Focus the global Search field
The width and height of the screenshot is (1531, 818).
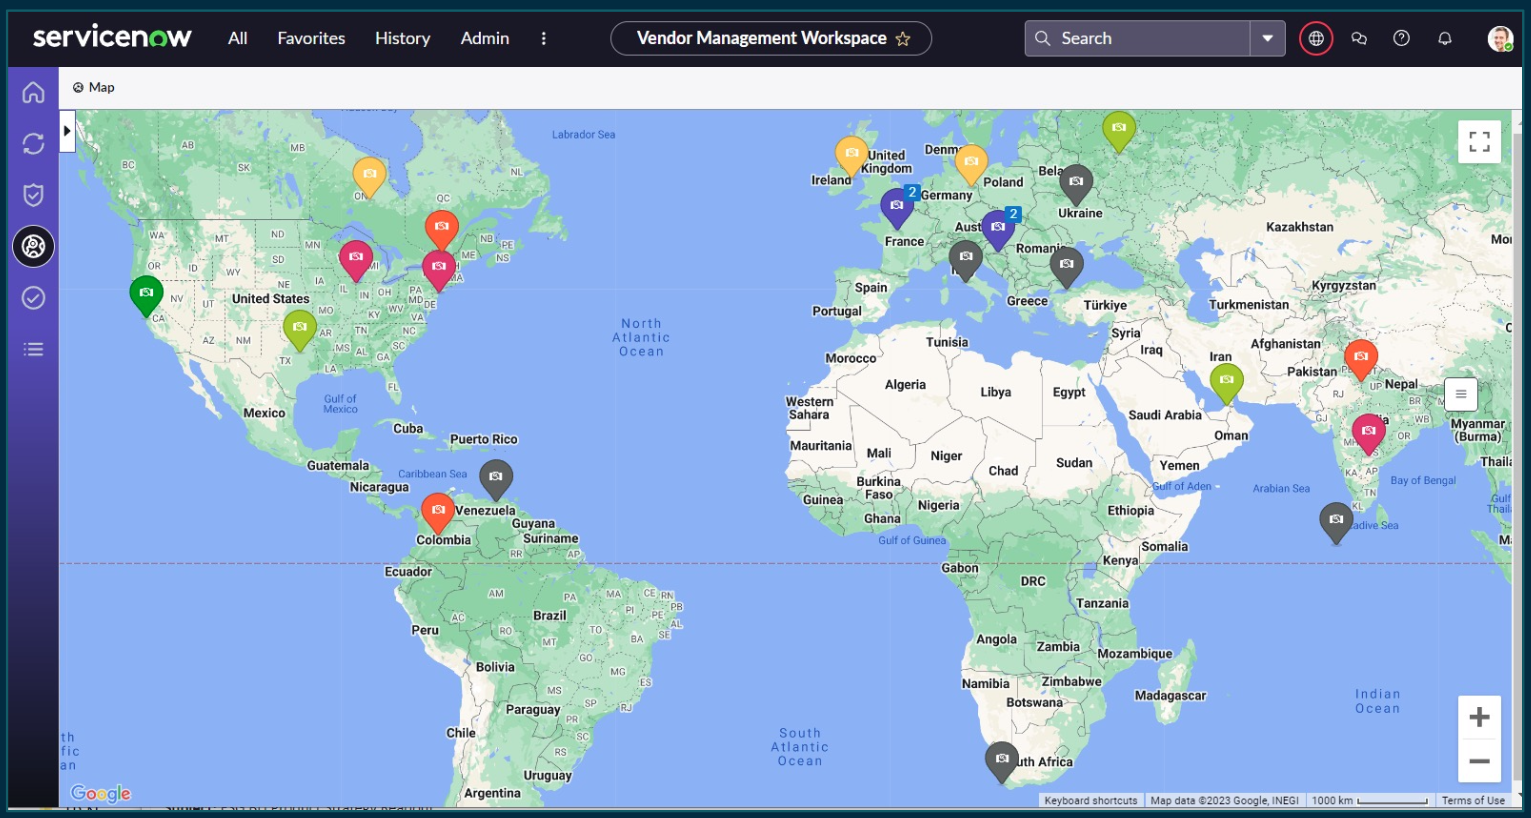[1138, 38]
